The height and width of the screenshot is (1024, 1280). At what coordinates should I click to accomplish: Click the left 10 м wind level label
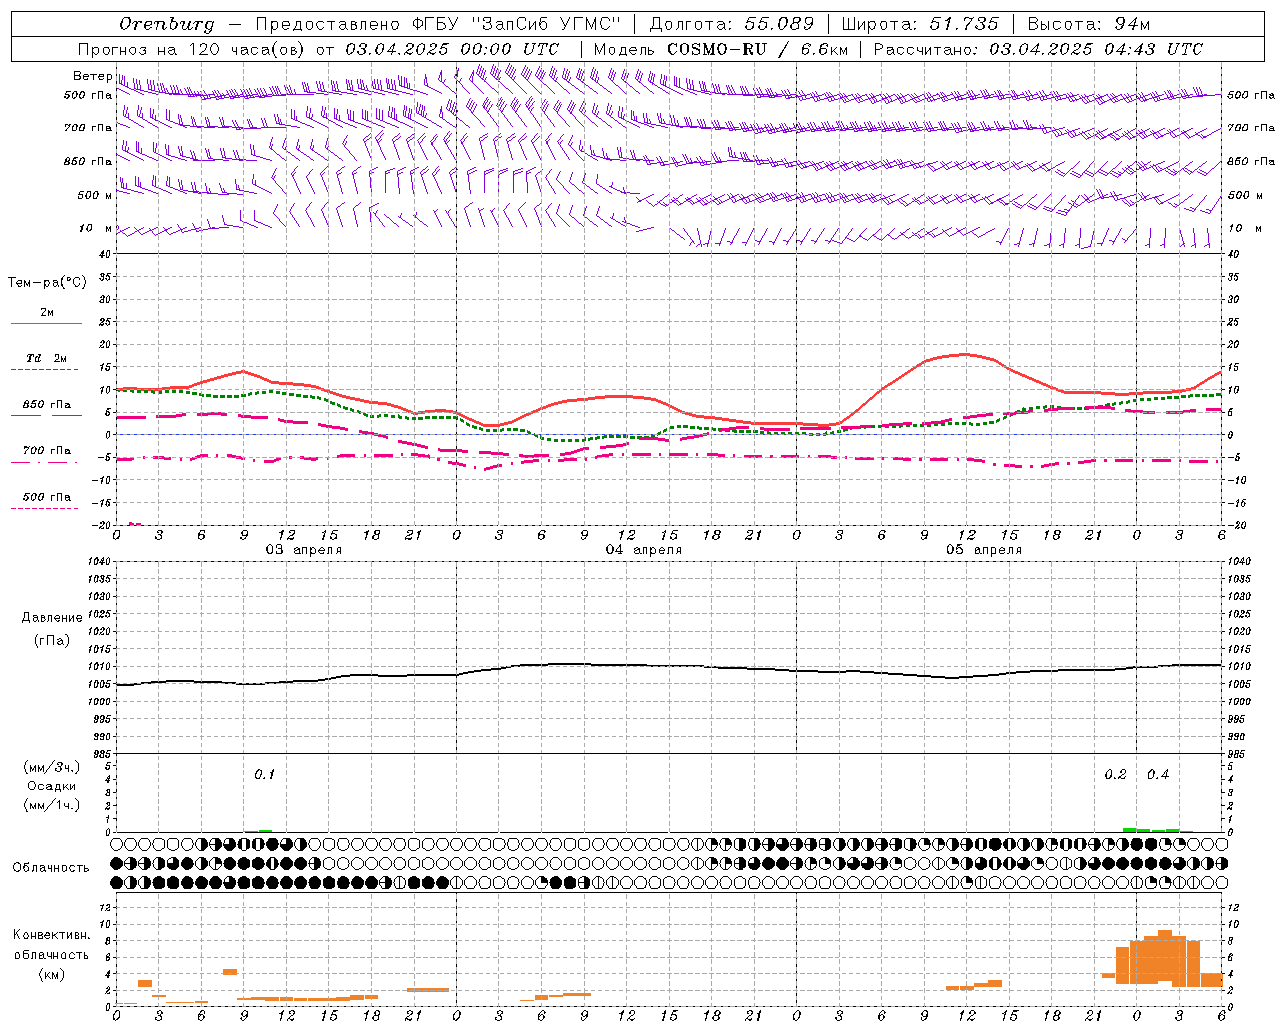97,228
